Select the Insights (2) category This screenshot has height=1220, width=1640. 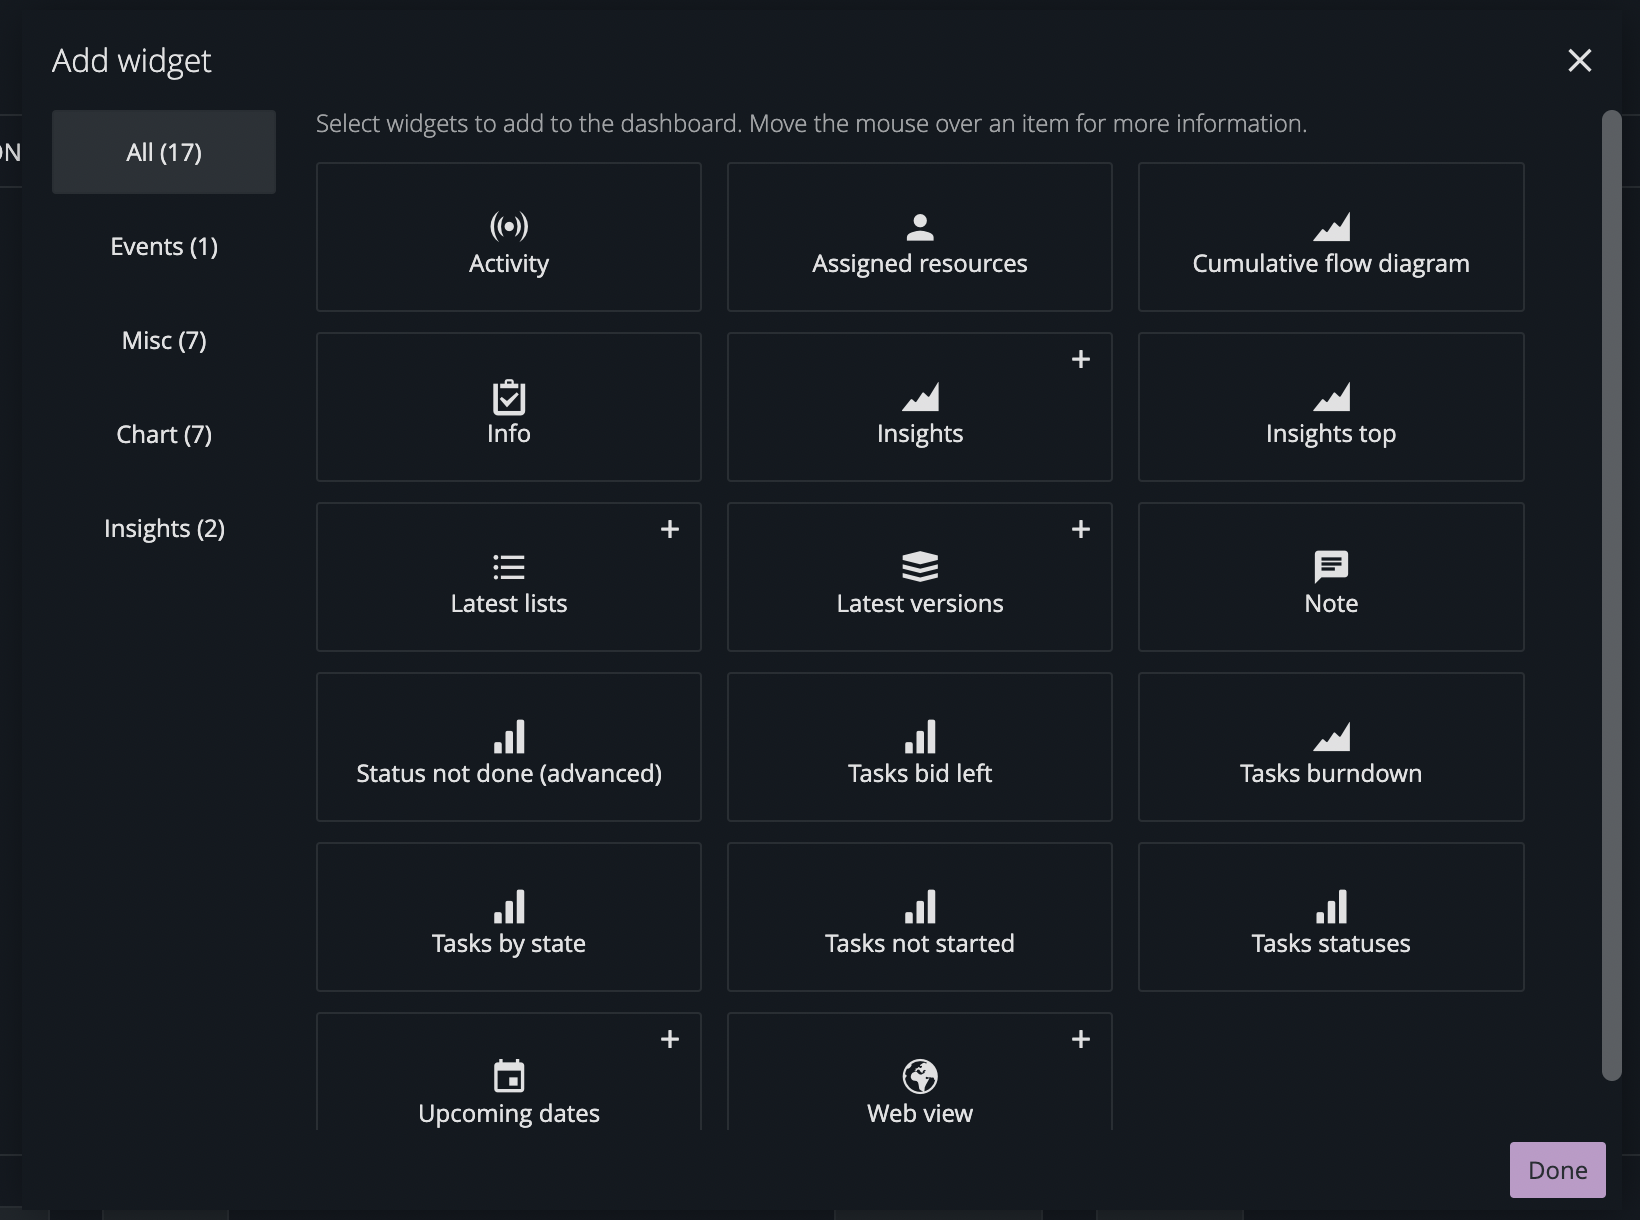click(164, 528)
